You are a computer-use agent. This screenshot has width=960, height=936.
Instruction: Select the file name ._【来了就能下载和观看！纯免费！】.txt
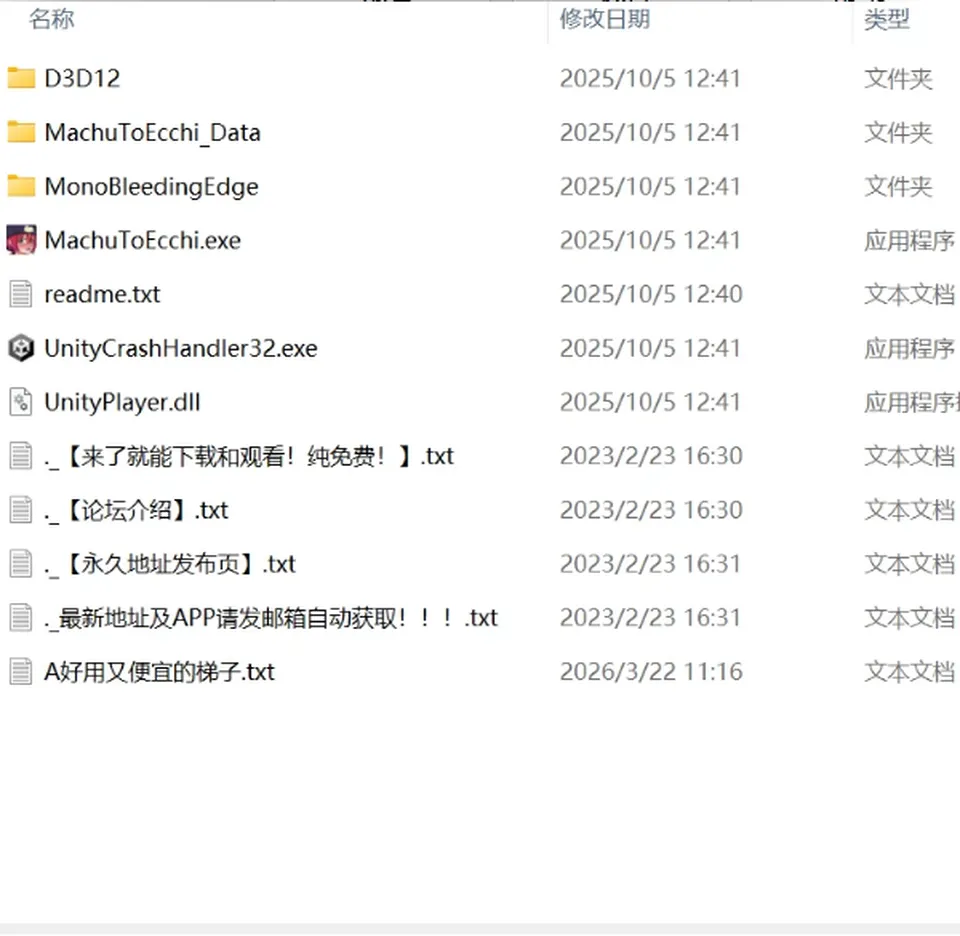tap(249, 456)
